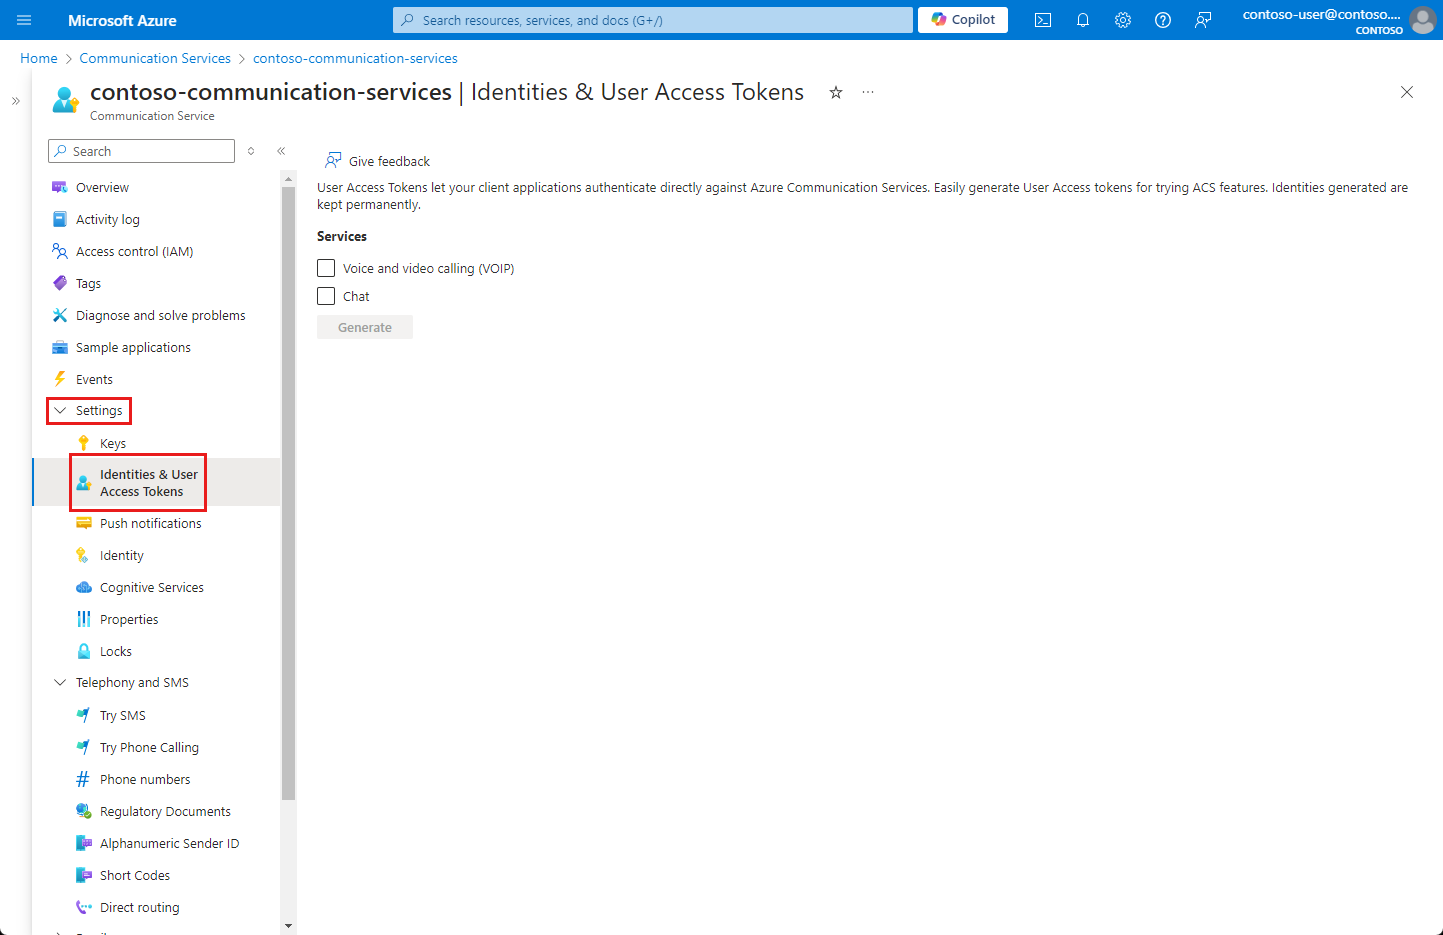Open contoso-communication-services breadcrumb
Screen dimensions: 1443x935
coord(355,58)
